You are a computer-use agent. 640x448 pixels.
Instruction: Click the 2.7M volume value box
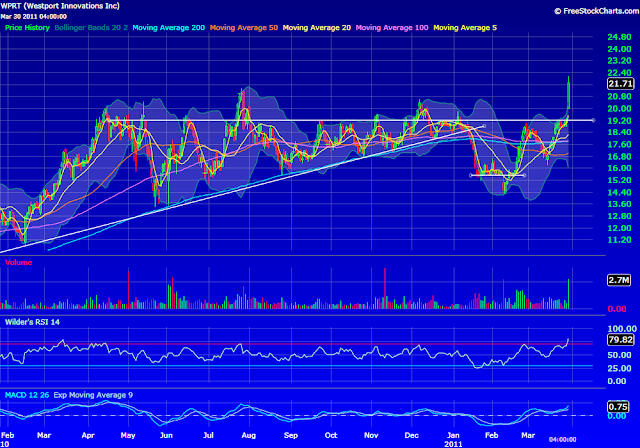pos(619,280)
